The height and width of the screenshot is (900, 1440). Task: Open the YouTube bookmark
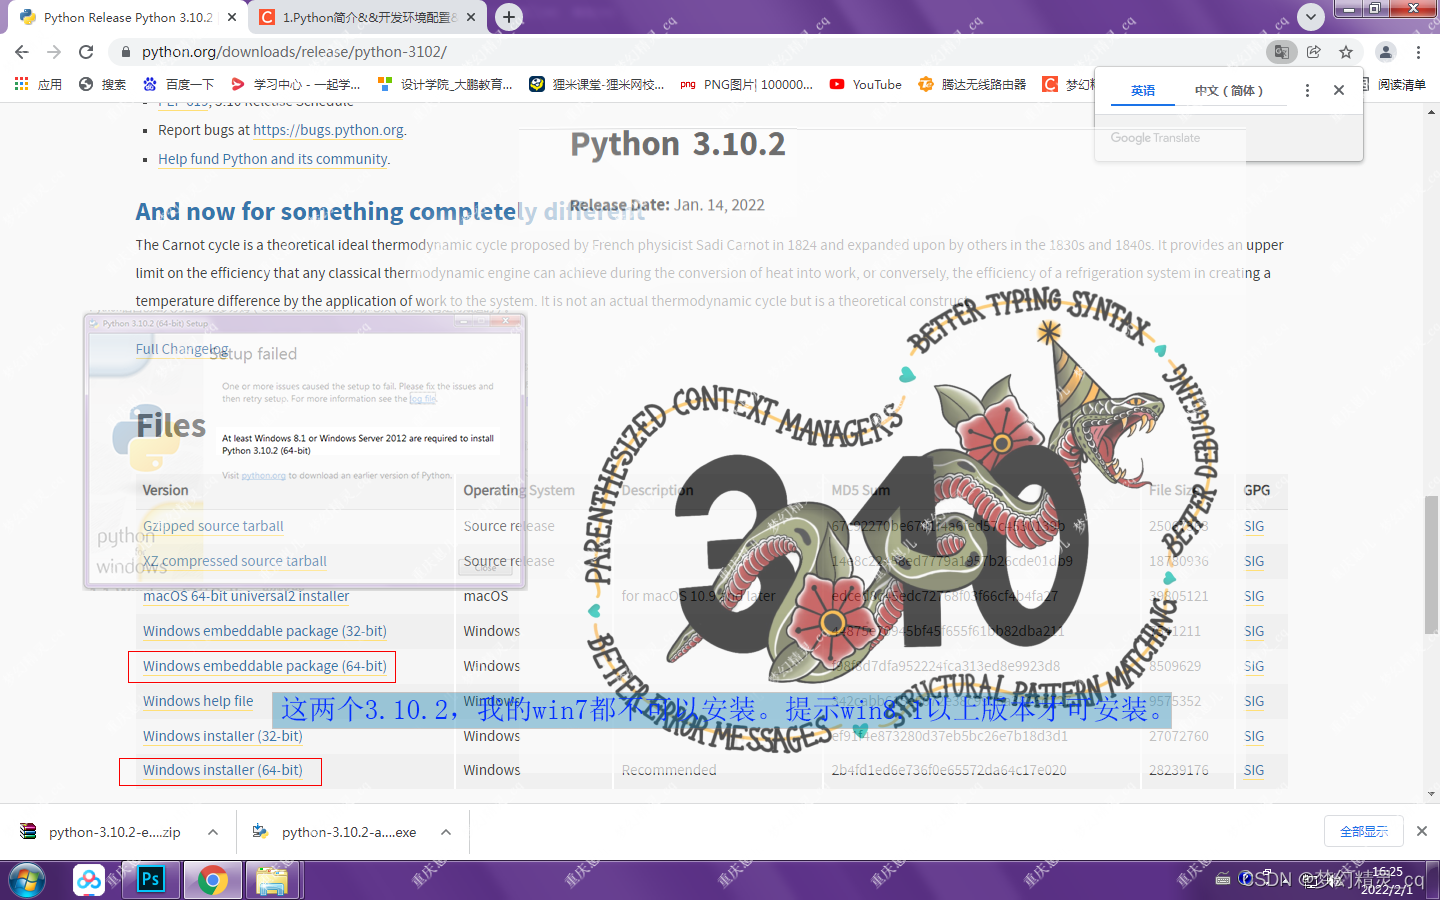(x=866, y=84)
